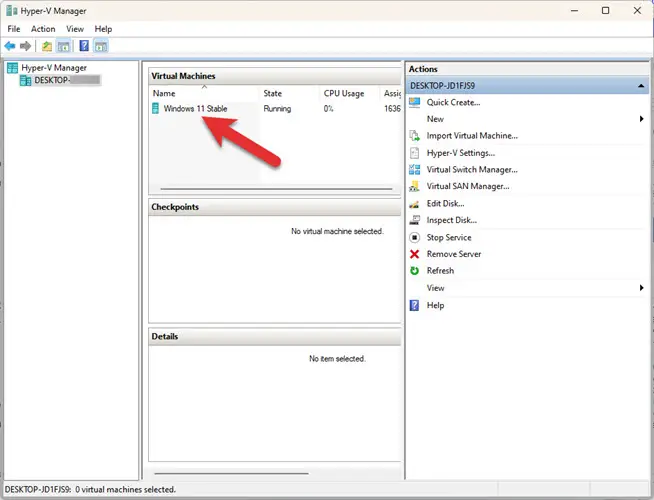
Task: Open the View menu in menu bar
Action: coord(75,29)
